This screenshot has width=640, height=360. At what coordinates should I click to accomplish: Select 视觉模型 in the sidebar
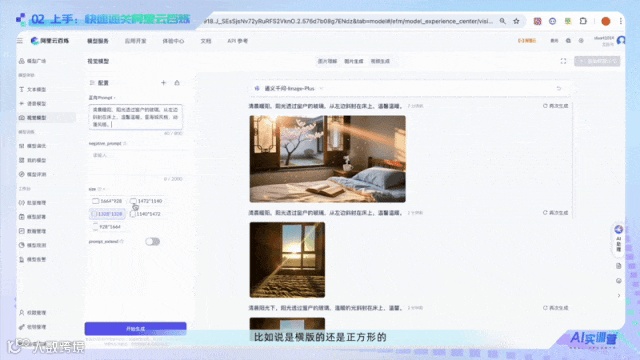(33, 118)
